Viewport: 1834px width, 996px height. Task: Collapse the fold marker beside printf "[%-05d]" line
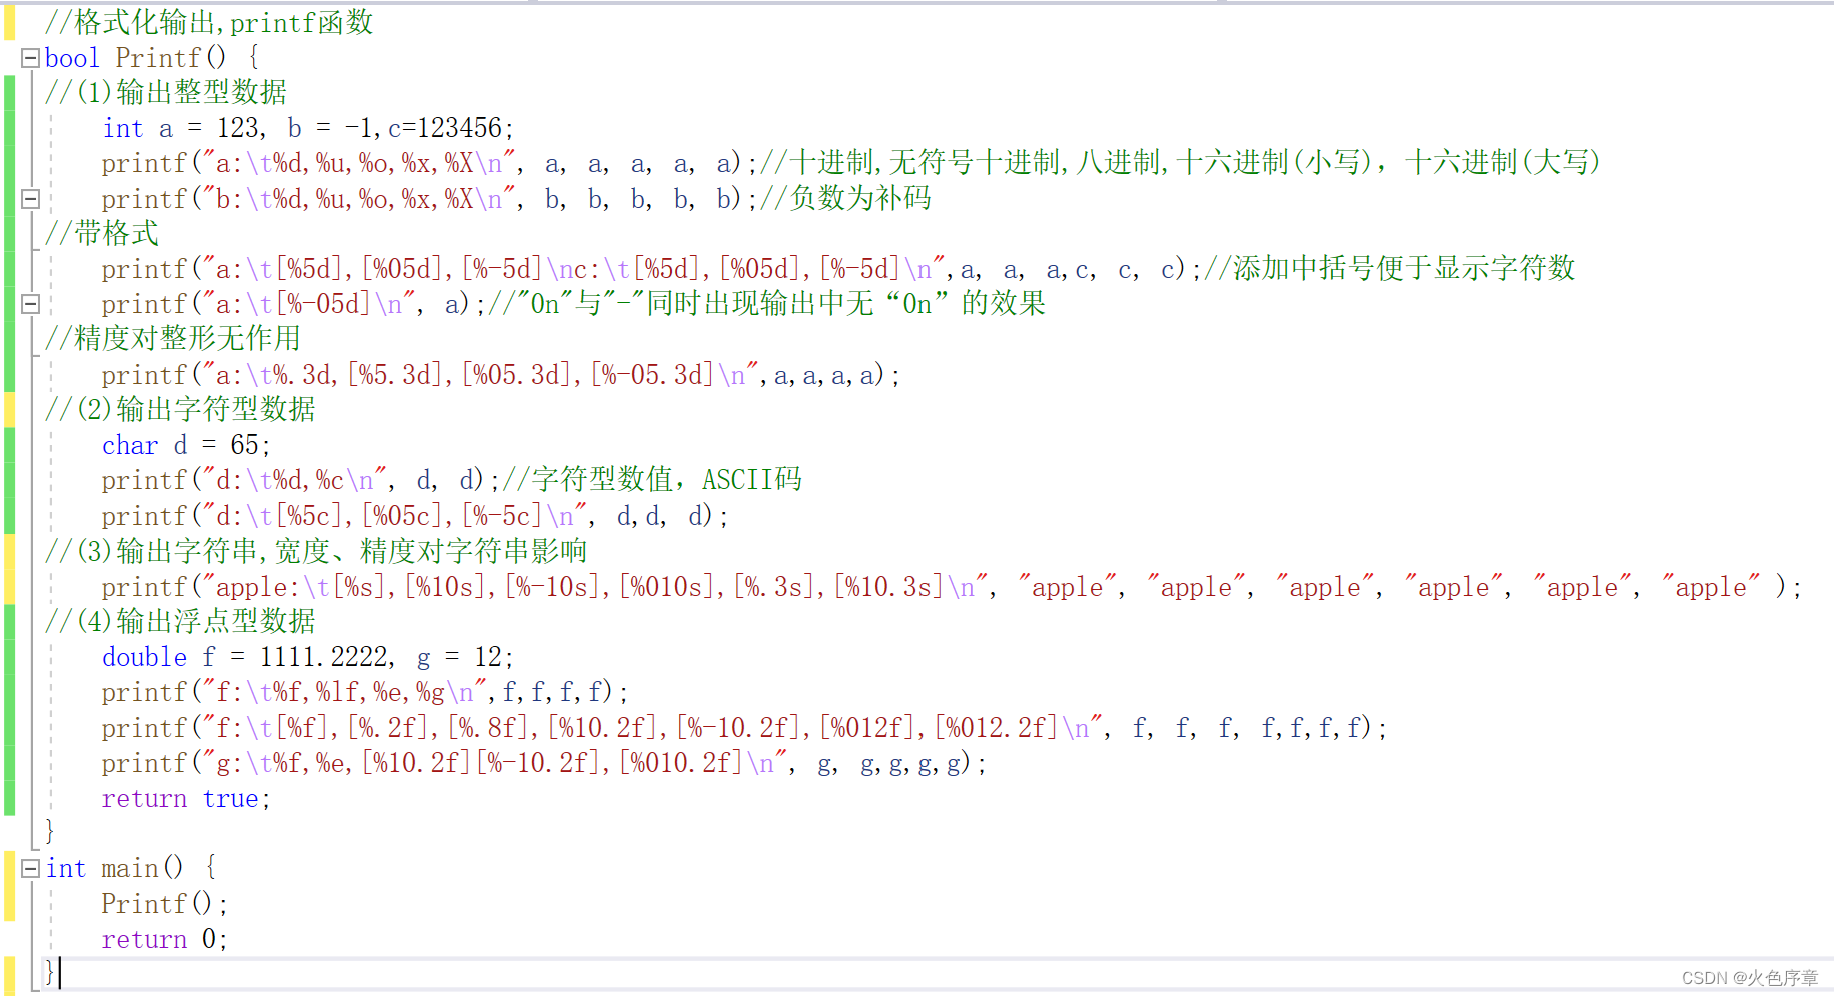click(30, 304)
